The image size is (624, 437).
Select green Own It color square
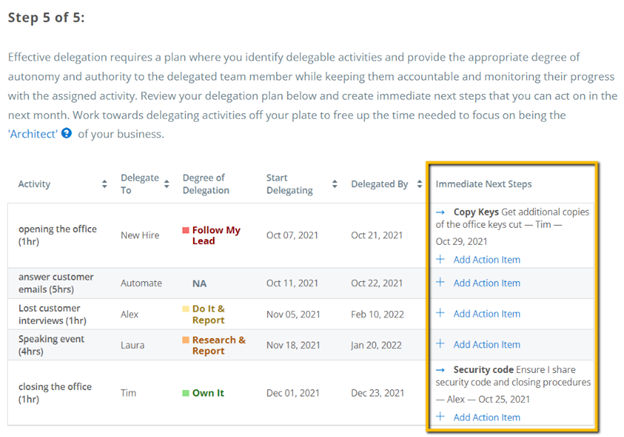[185, 393]
